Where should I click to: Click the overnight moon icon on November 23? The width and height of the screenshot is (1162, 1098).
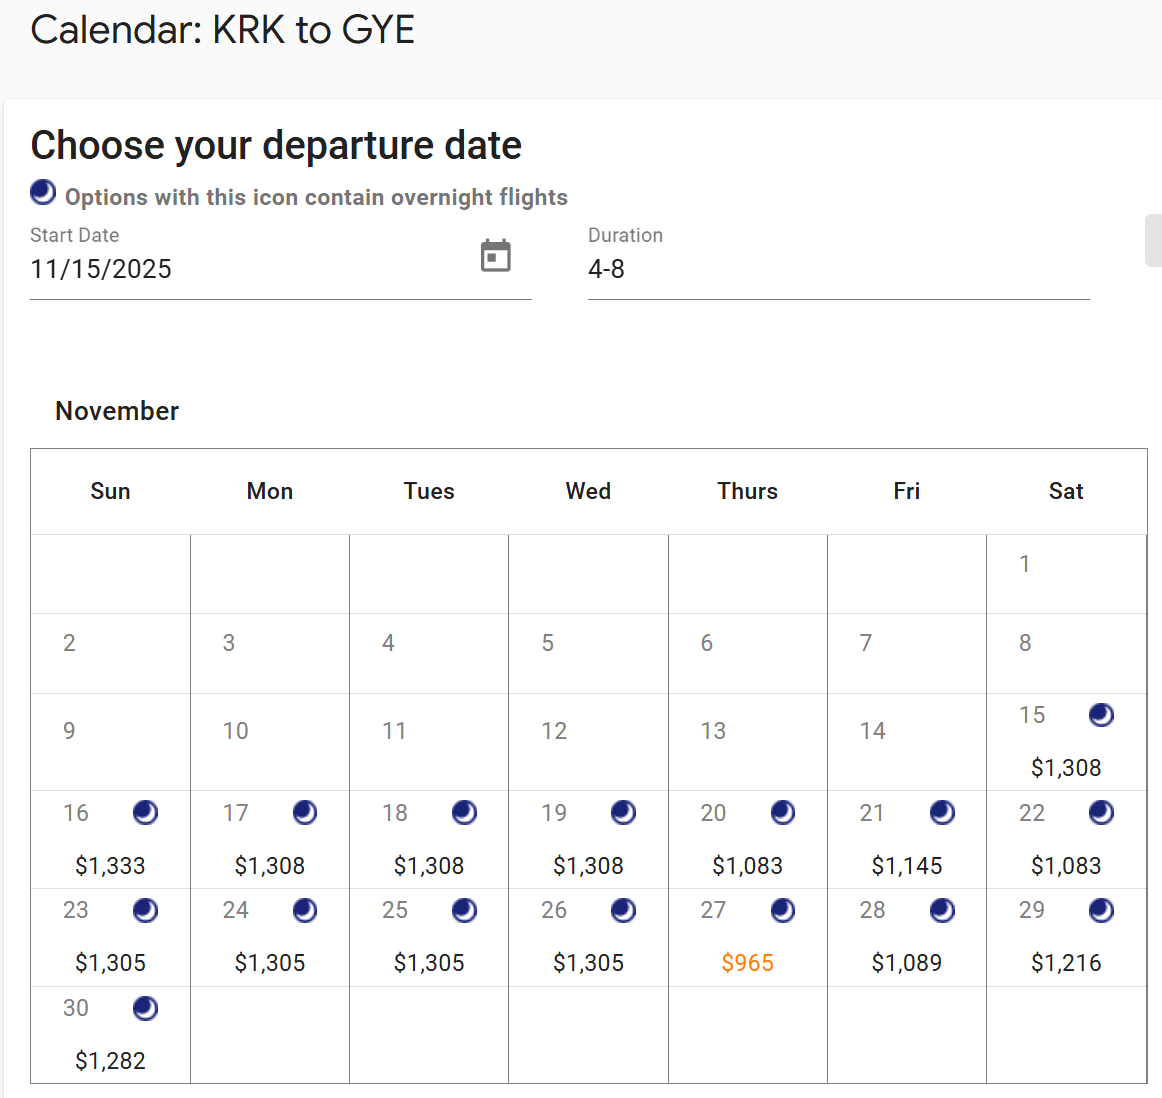click(x=145, y=910)
